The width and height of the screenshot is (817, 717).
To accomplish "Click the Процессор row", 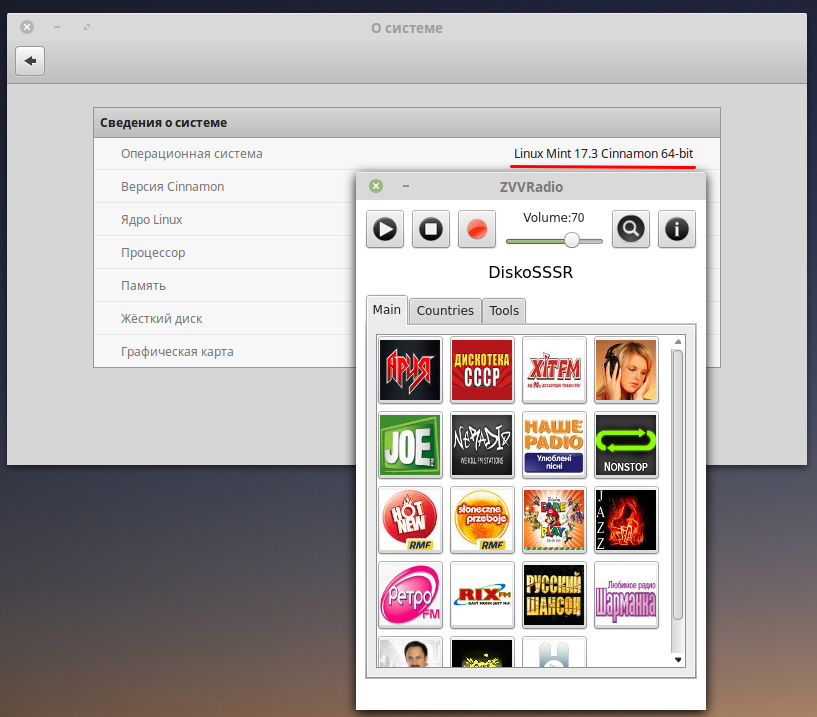I will (225, 253).
